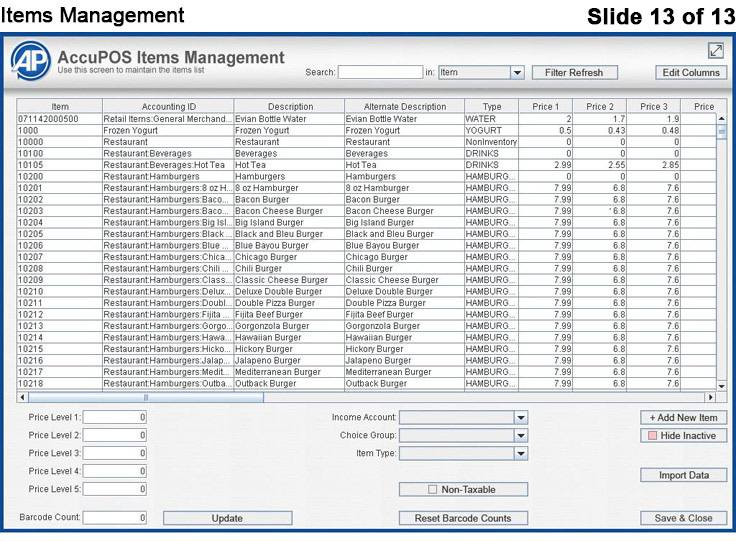Click Reset Barcode Counts button
This screenshot has height=541, width=736.
463,518
